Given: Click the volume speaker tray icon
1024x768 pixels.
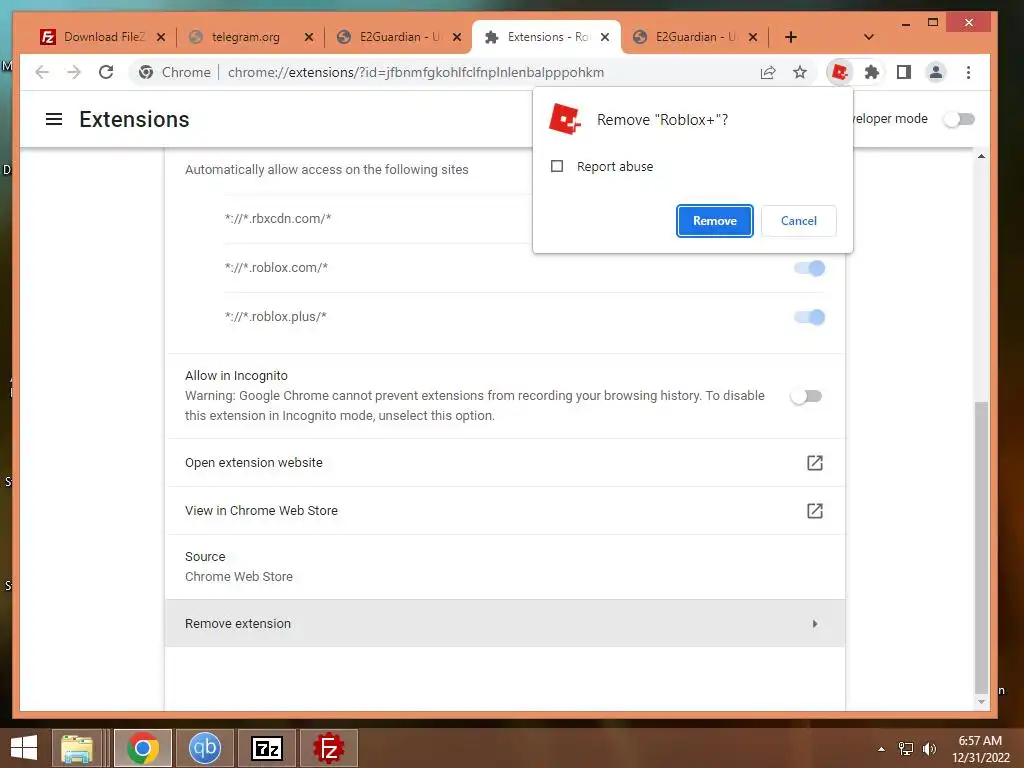Looking at the screenshot, I should click(x=929, y=749).
